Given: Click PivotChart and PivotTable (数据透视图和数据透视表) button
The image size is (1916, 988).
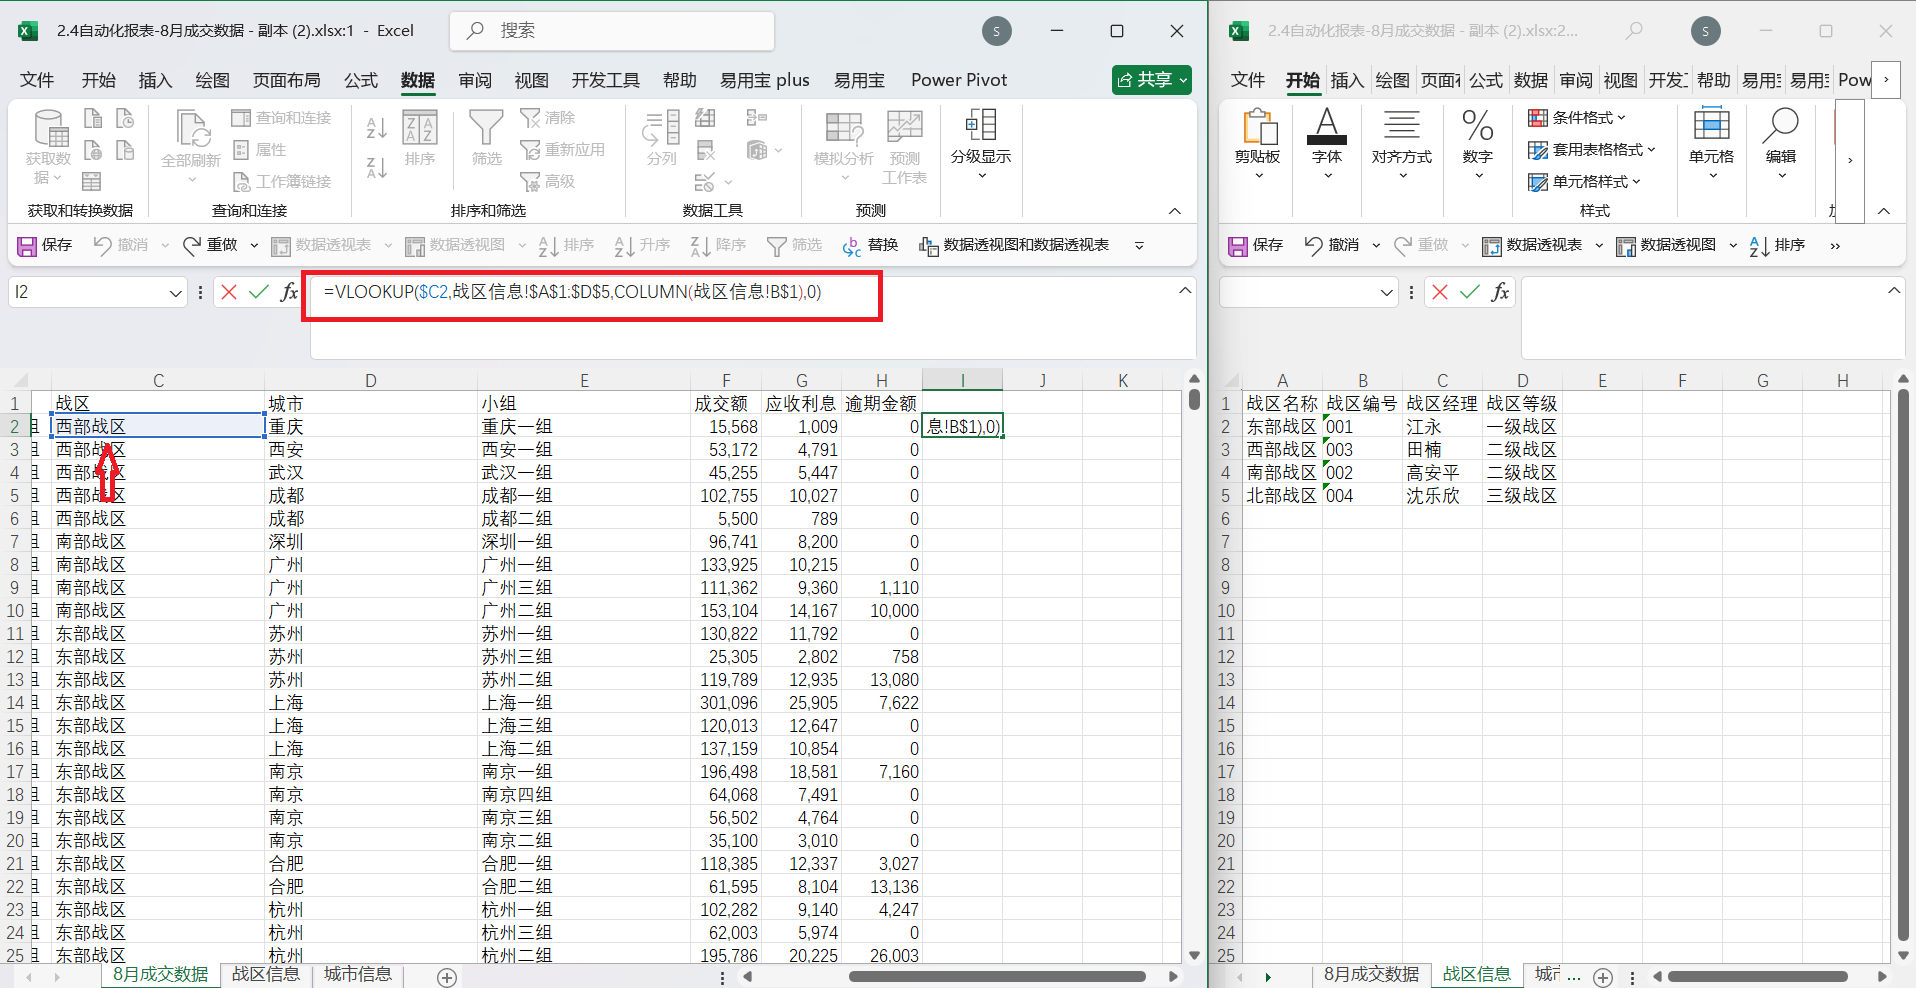Looking at the screenshot, I should point(1014,245).
